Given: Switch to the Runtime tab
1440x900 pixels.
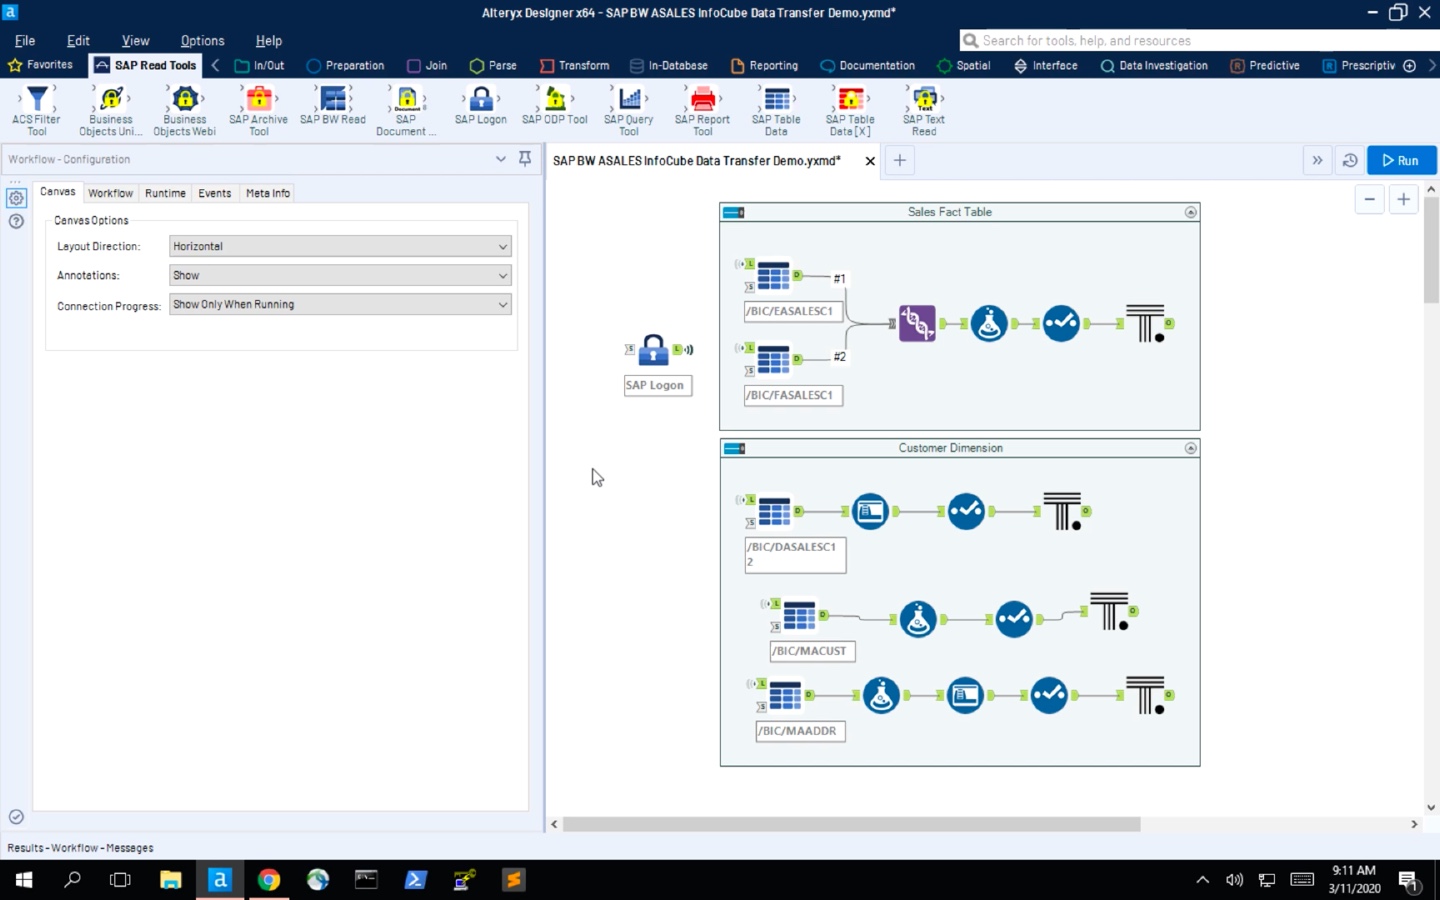Looking at the screenshot, I should 165,193.
